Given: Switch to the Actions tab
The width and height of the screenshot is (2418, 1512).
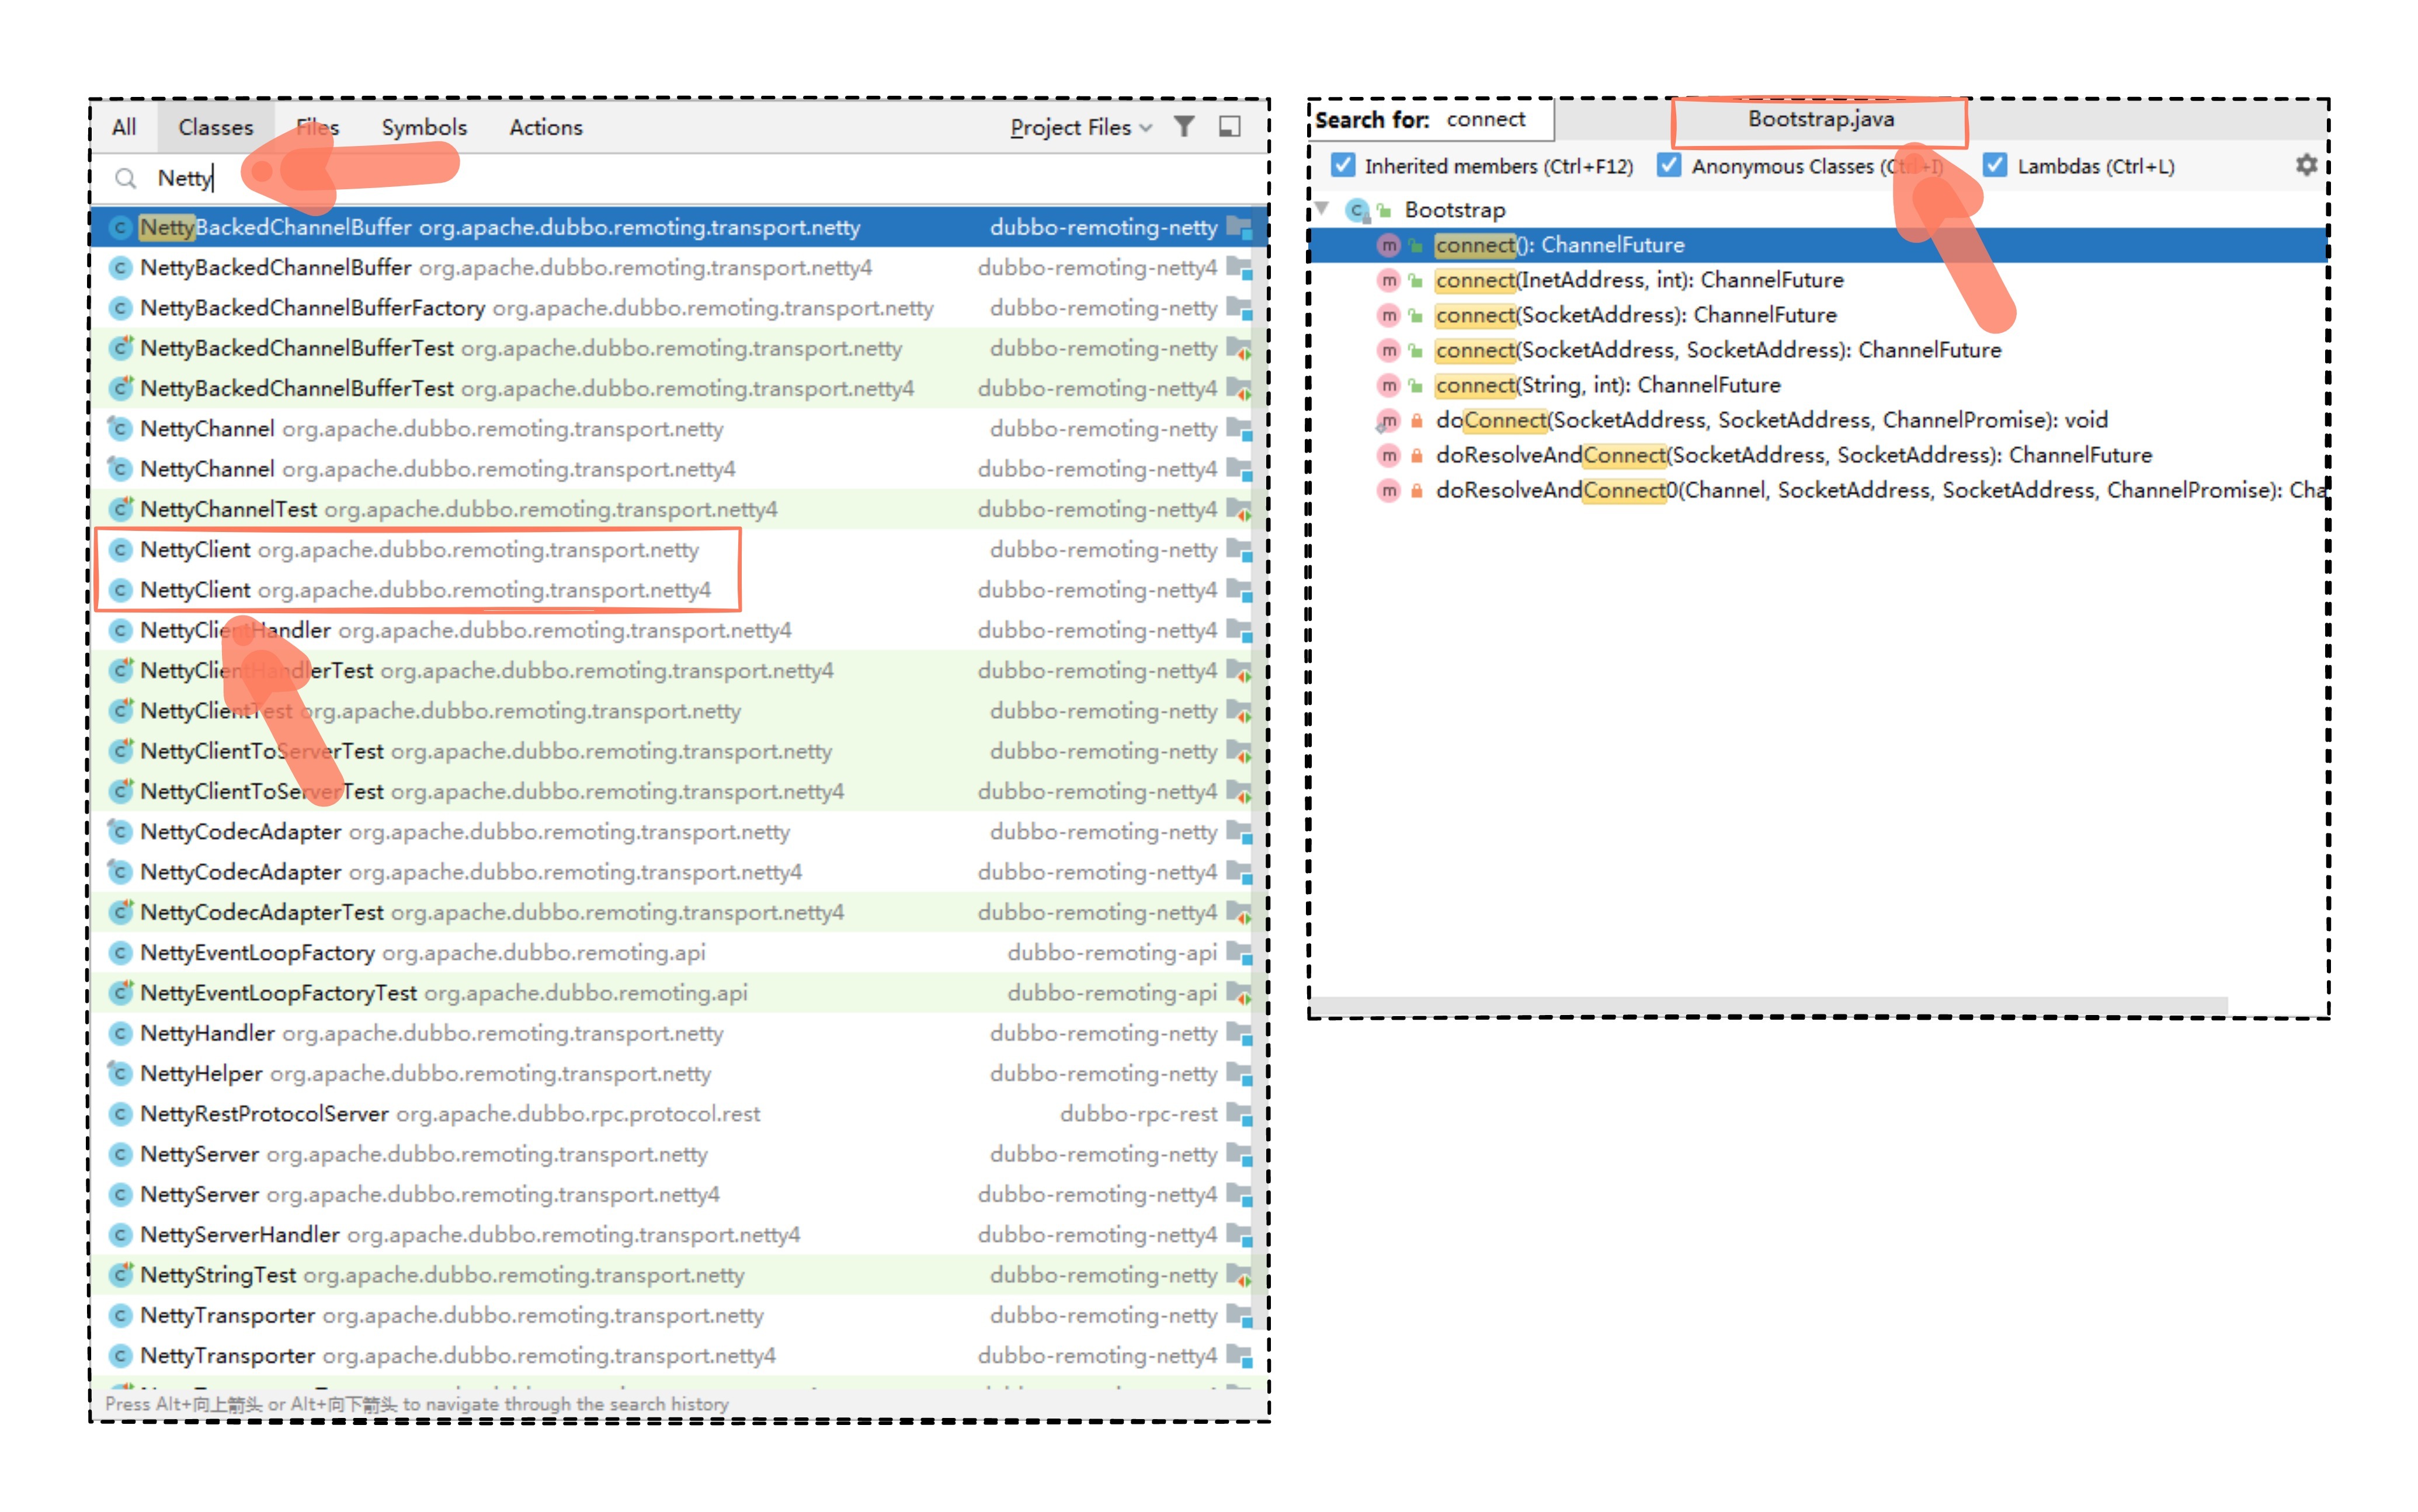Looking at the screenshot, I should pos(545,127).
